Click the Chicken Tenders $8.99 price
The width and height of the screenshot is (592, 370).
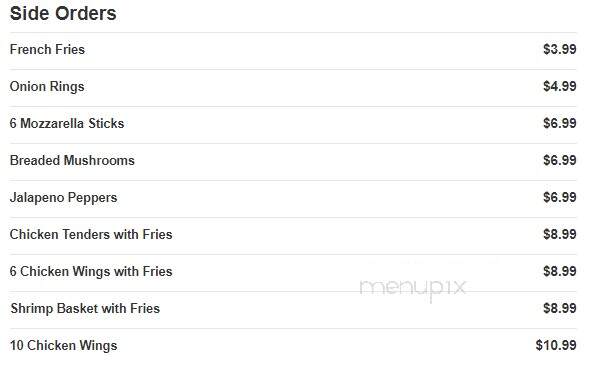pos(560,234)
